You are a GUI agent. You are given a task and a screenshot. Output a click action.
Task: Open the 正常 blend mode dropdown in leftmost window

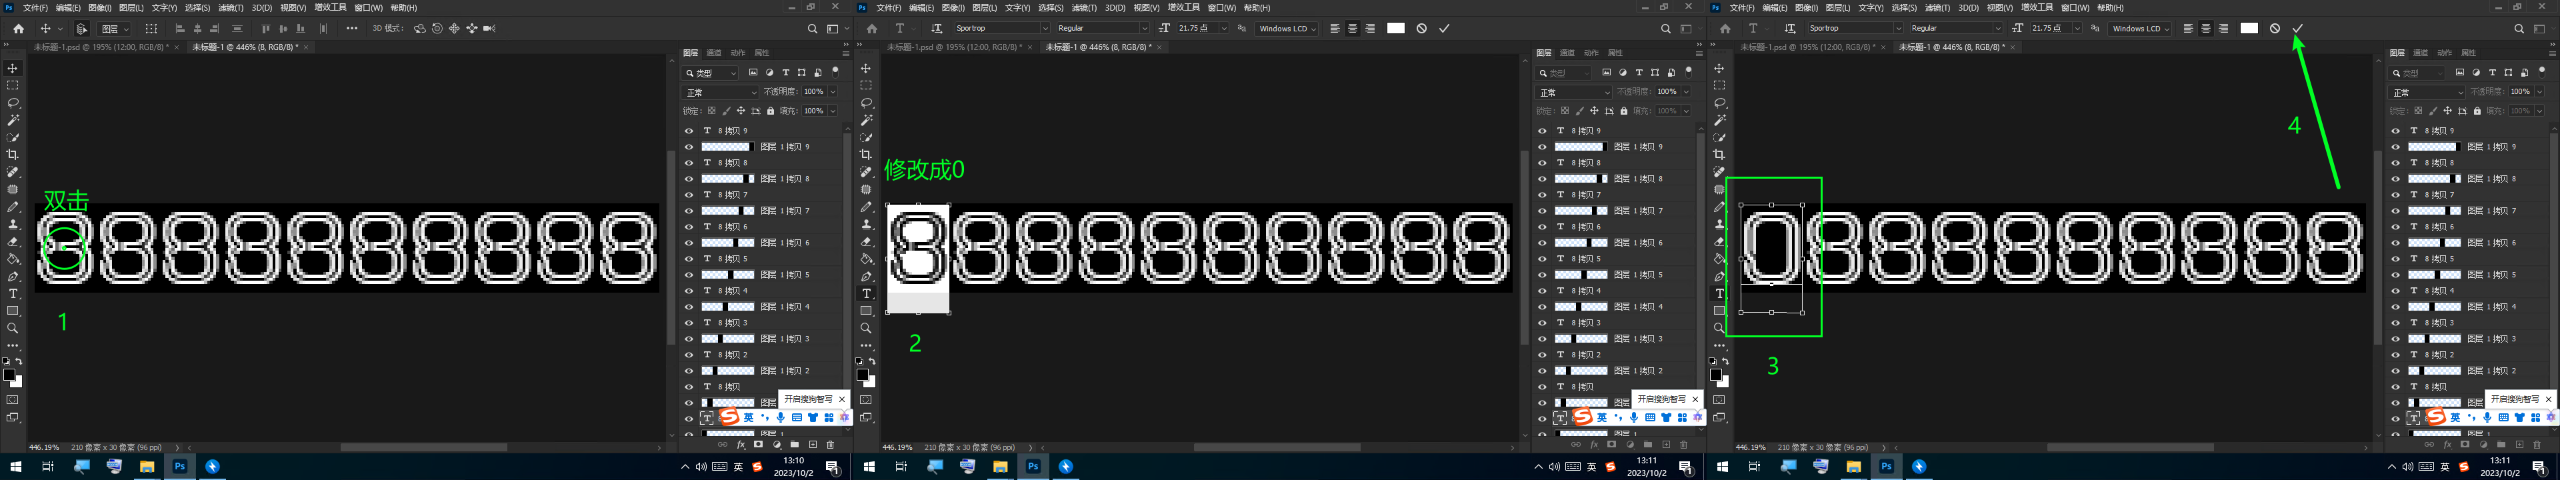[720, 92]
